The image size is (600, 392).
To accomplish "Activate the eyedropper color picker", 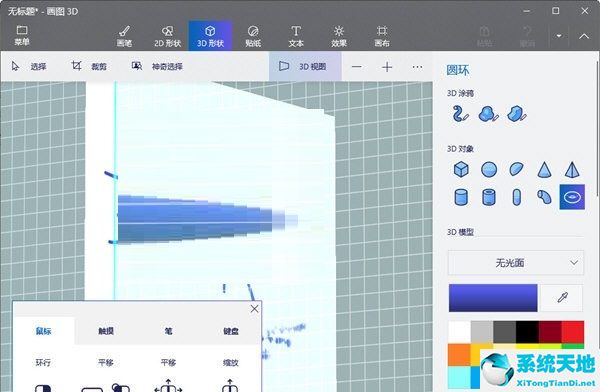I will (562, 297).
